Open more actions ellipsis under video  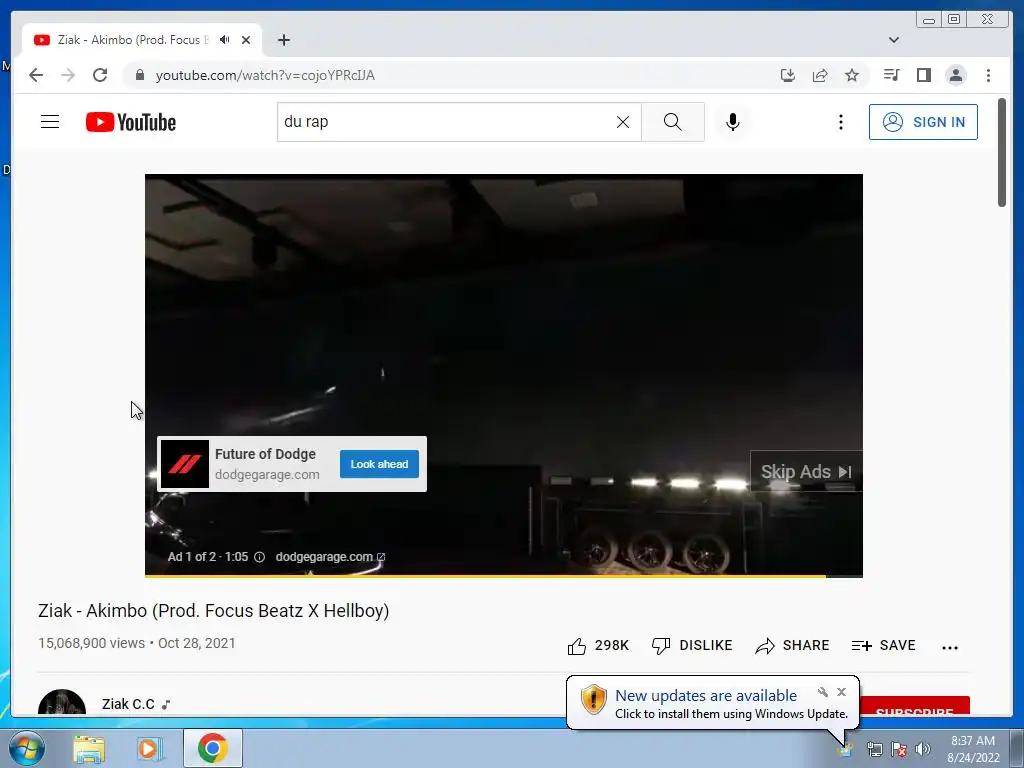950,647
